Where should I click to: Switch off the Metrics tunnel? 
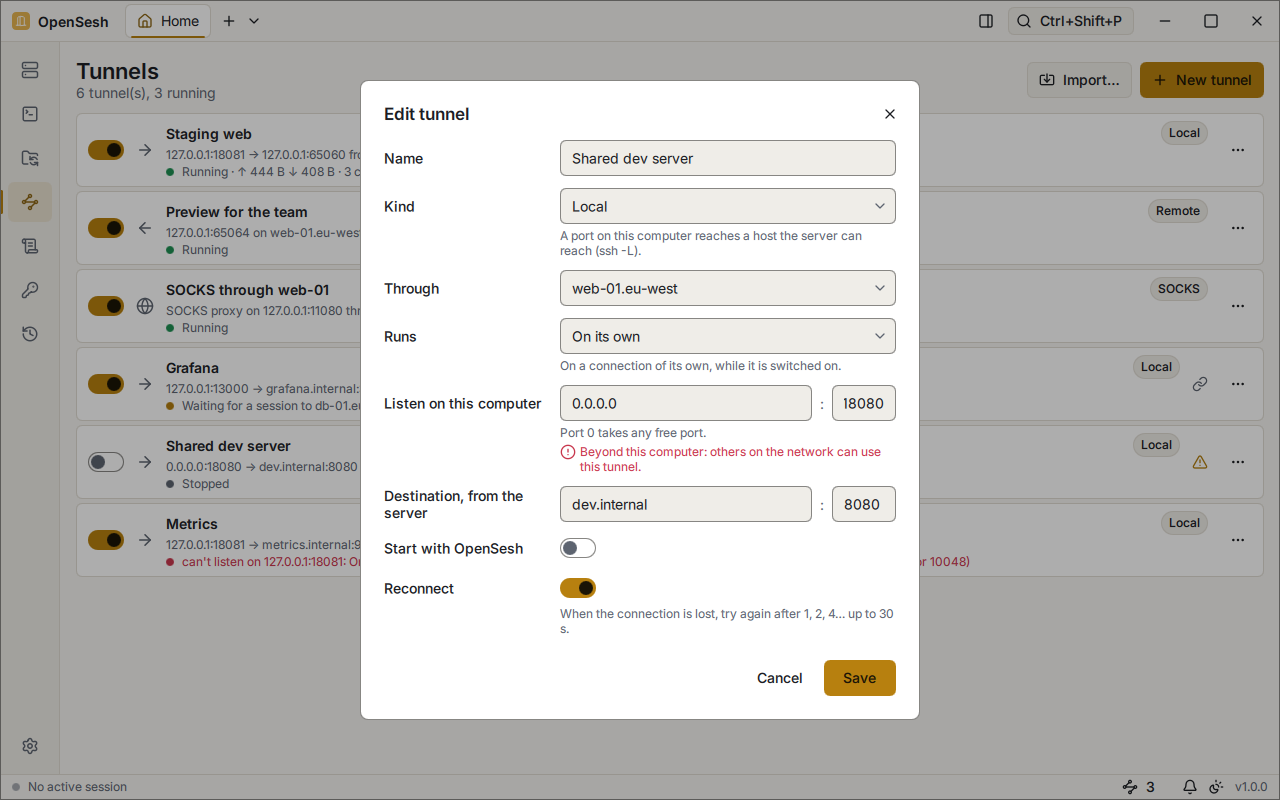point(106,540)
